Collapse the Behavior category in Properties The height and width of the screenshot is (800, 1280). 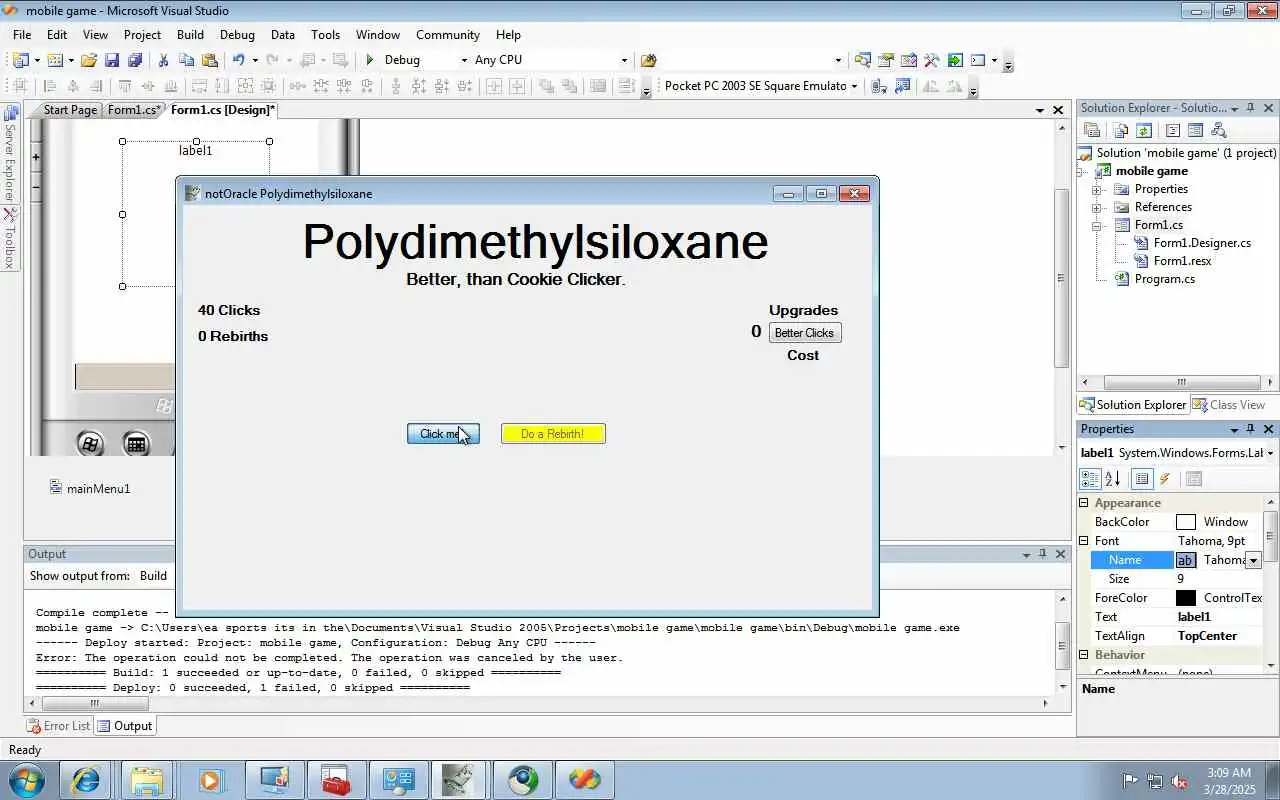coord(1084,655)
